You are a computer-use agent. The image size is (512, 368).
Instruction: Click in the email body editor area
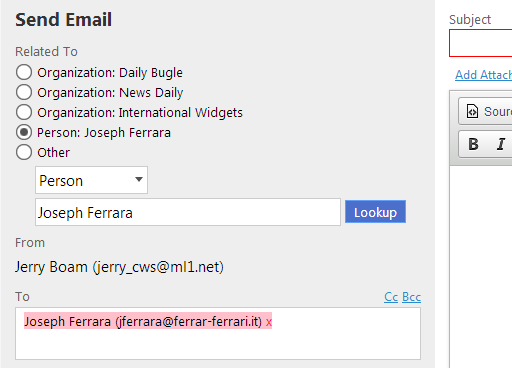click(x=481, y=267)
